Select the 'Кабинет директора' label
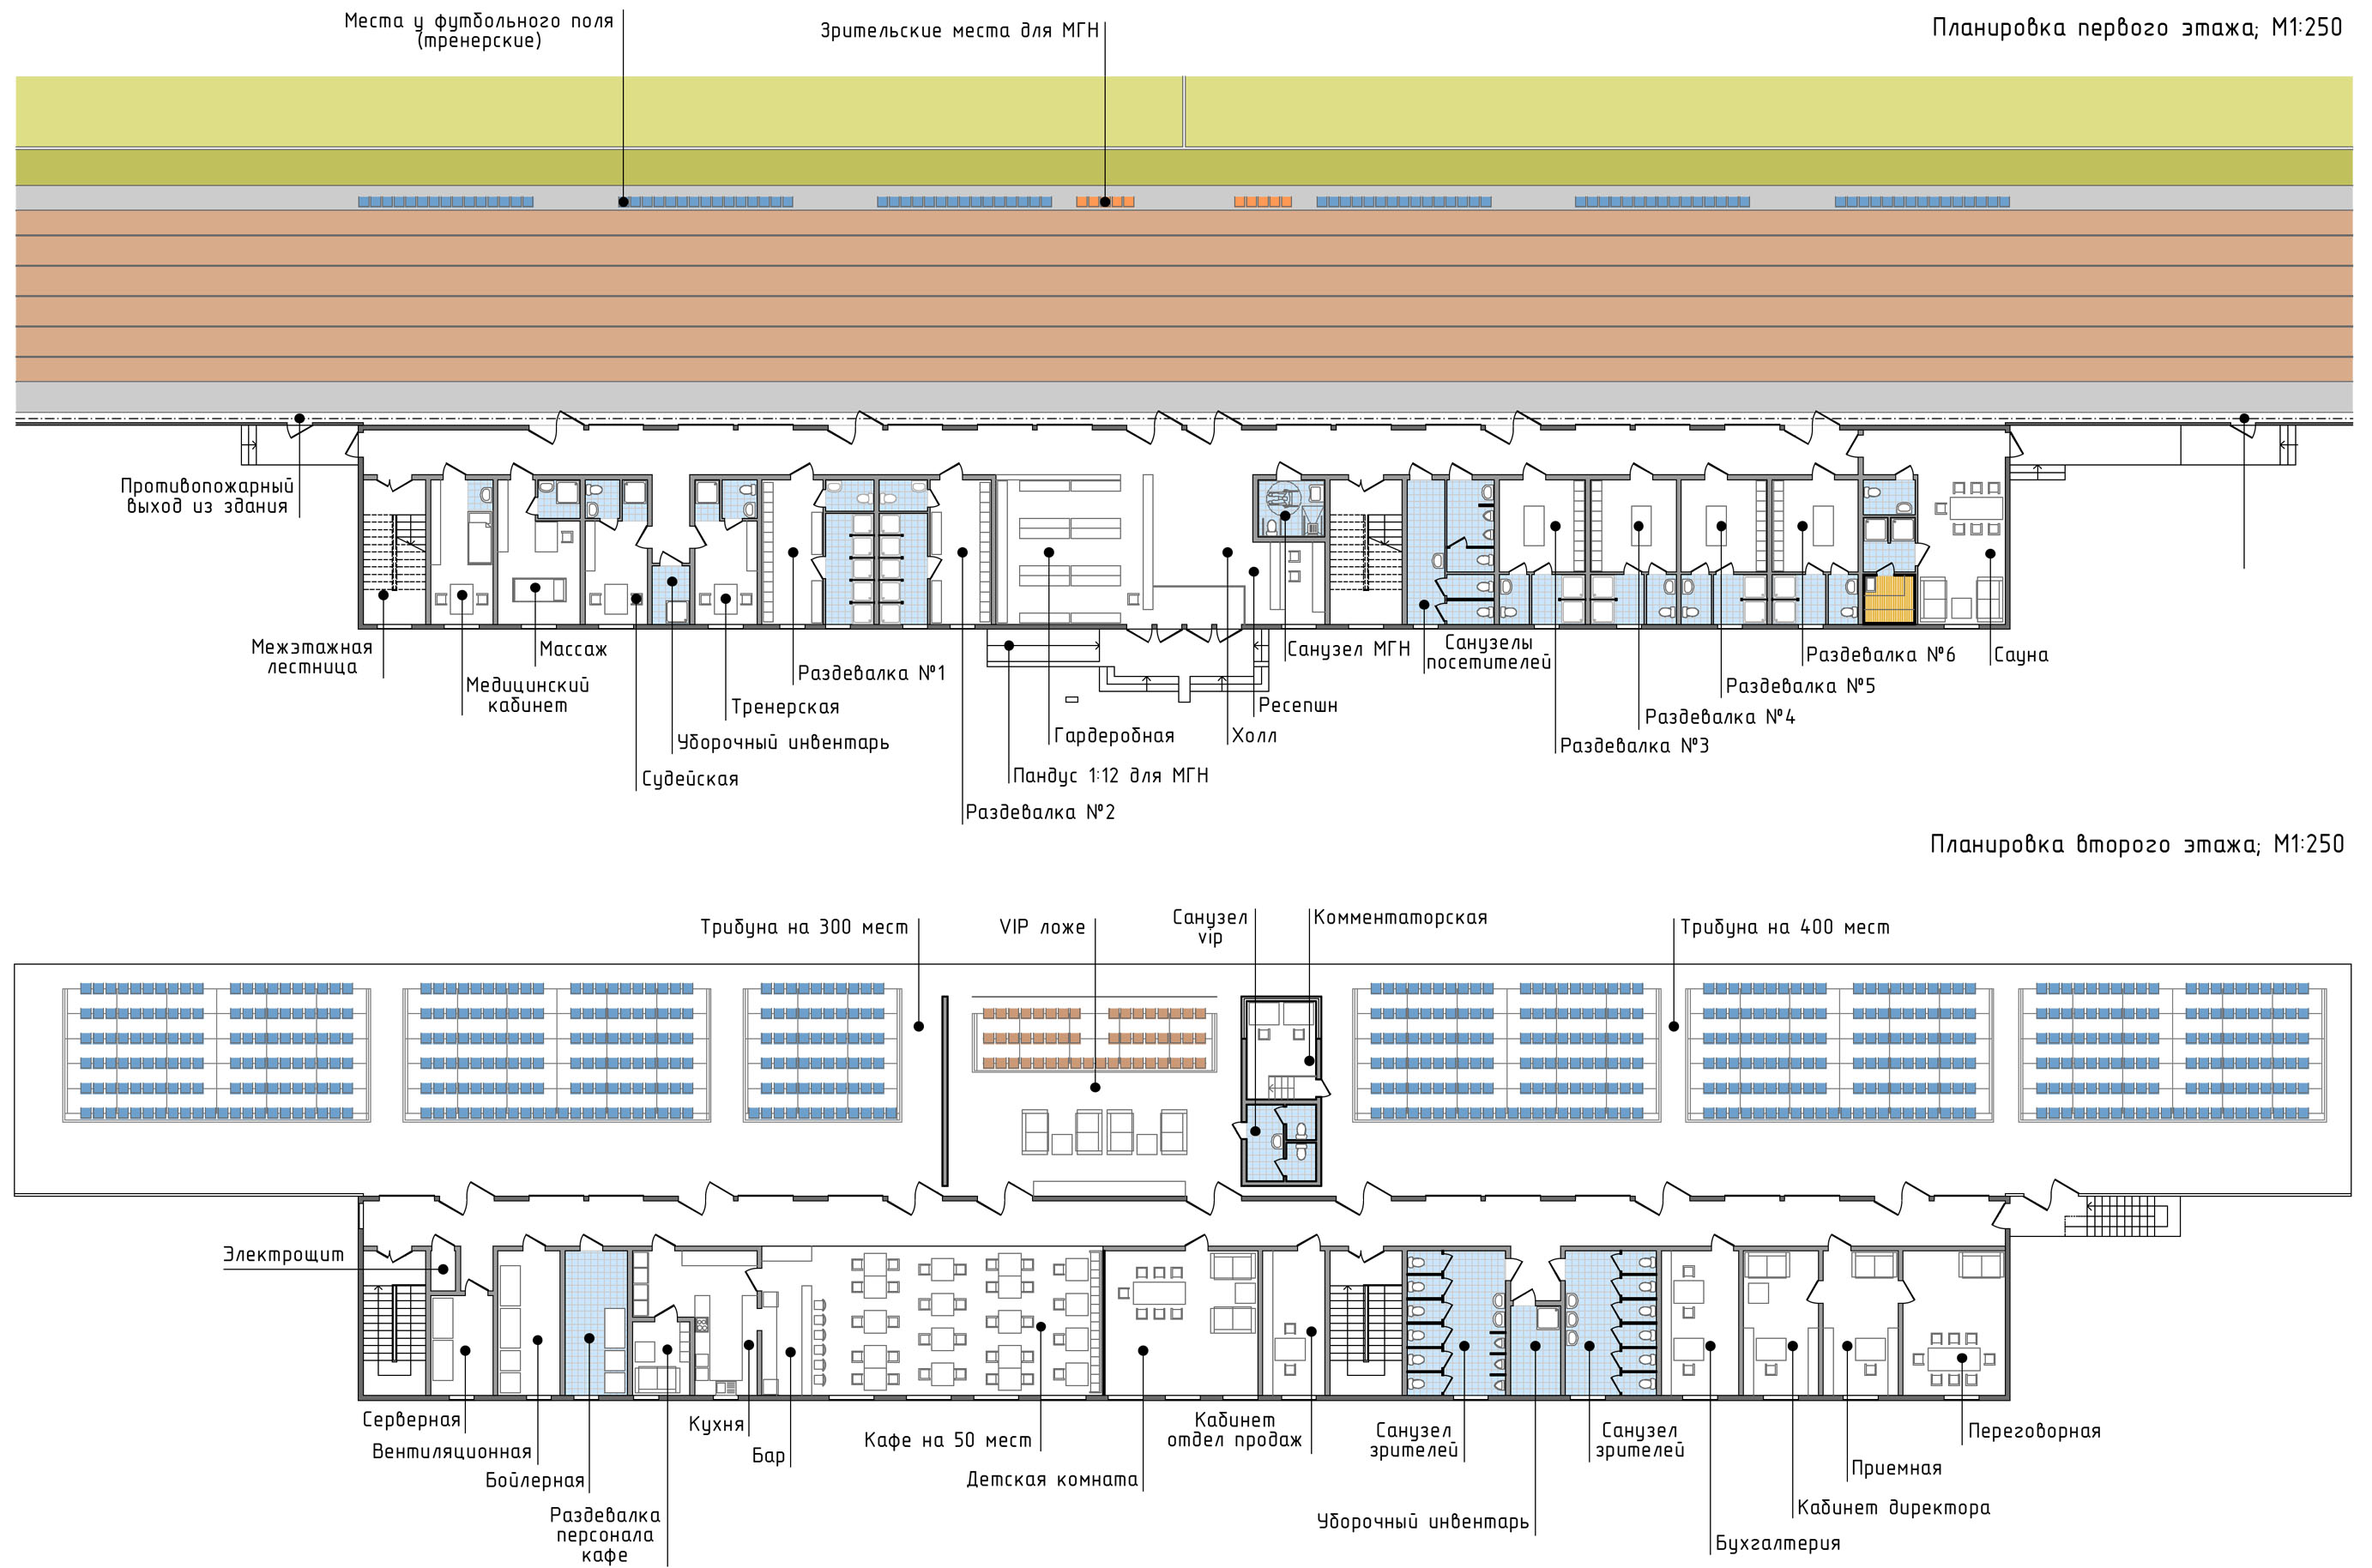The height and width of the screenshot is (1568, 2372). [1894, 1508]
